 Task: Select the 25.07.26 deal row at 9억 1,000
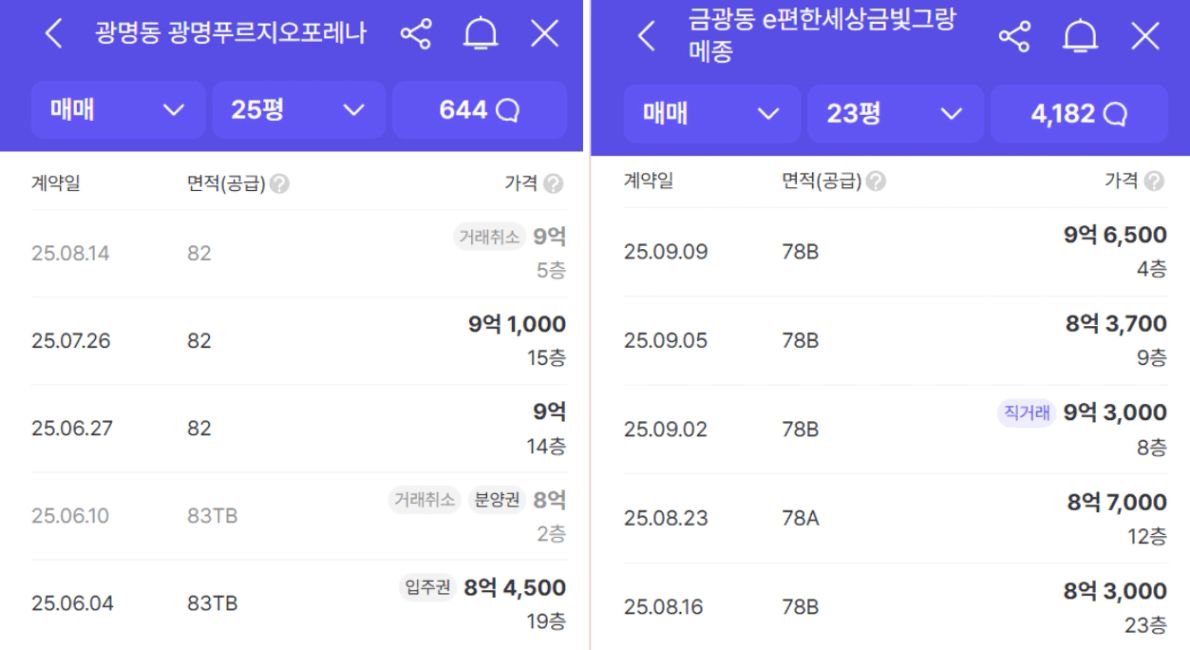tap(298, 341)
